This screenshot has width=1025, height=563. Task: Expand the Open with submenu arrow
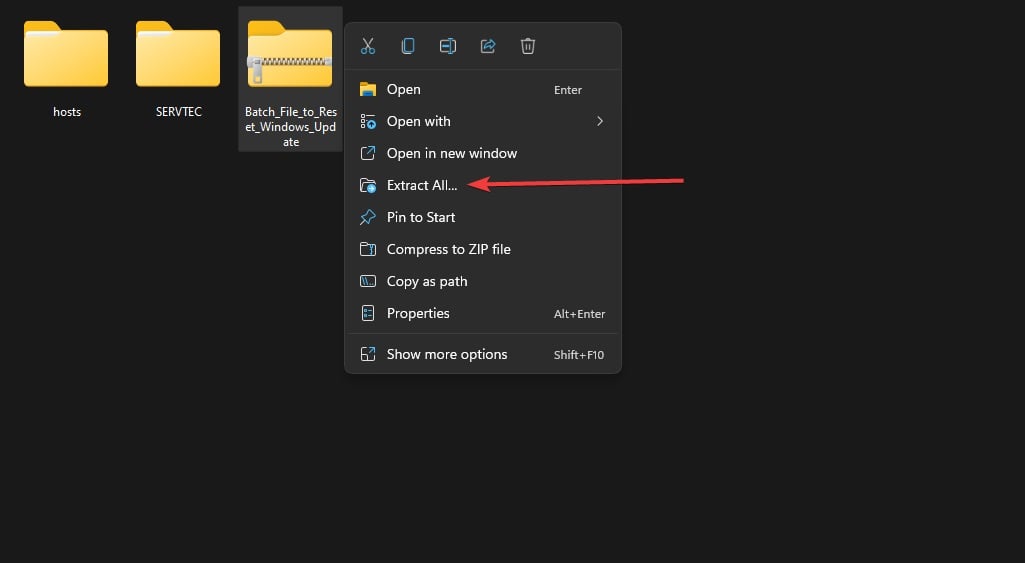tap(600, 121)
